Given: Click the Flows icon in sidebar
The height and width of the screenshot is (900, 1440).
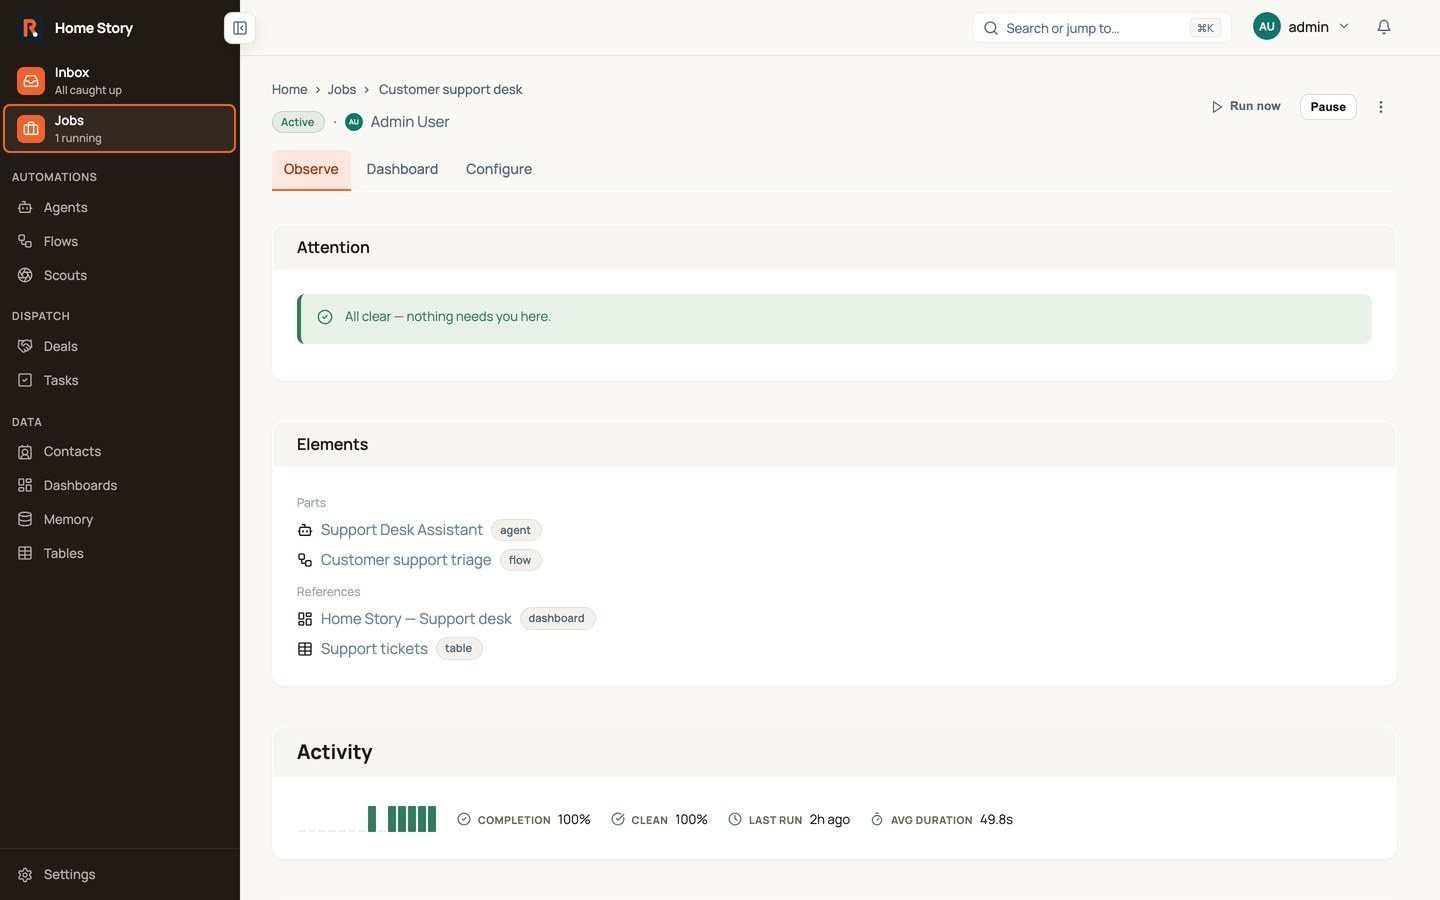Looking at the screenshot, I should point(25,241).
